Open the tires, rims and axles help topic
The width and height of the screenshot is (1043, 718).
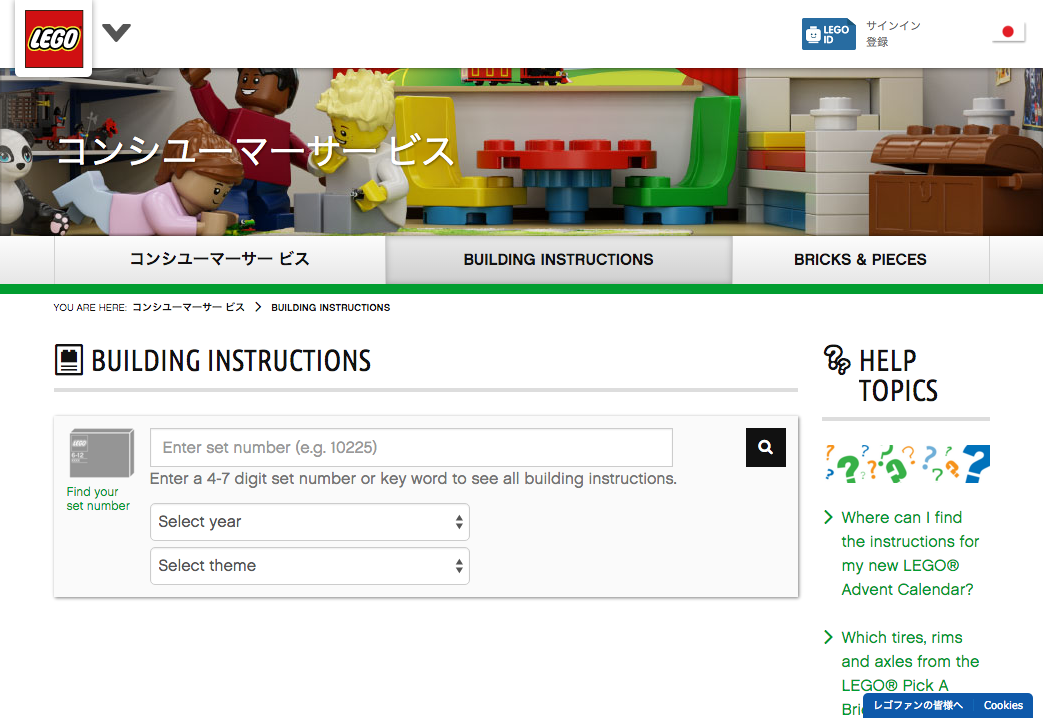909,672
